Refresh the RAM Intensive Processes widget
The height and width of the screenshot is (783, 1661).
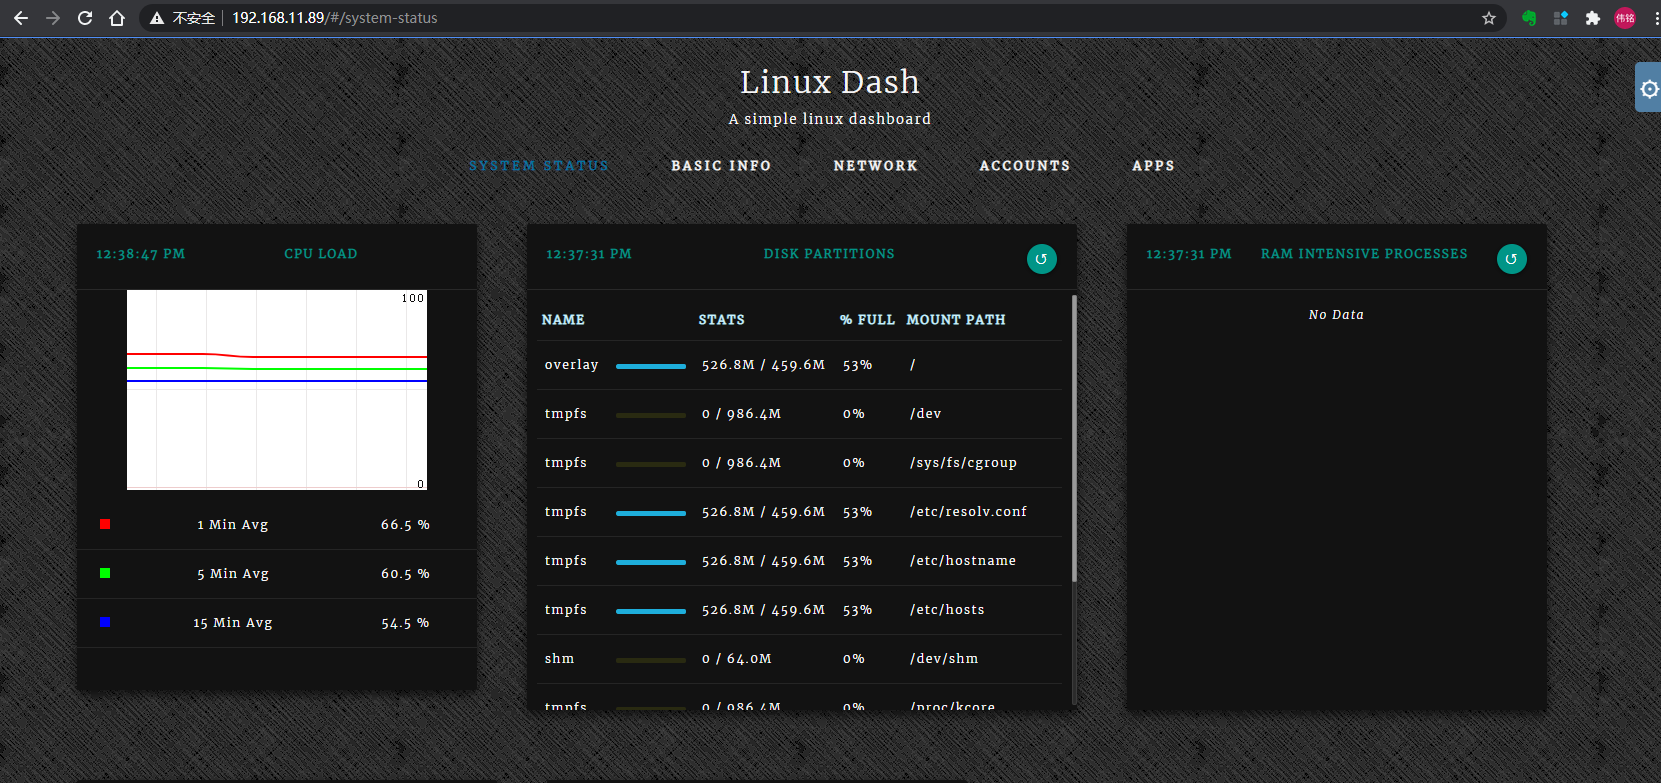pyautogui.click(x=1512, y=259)
